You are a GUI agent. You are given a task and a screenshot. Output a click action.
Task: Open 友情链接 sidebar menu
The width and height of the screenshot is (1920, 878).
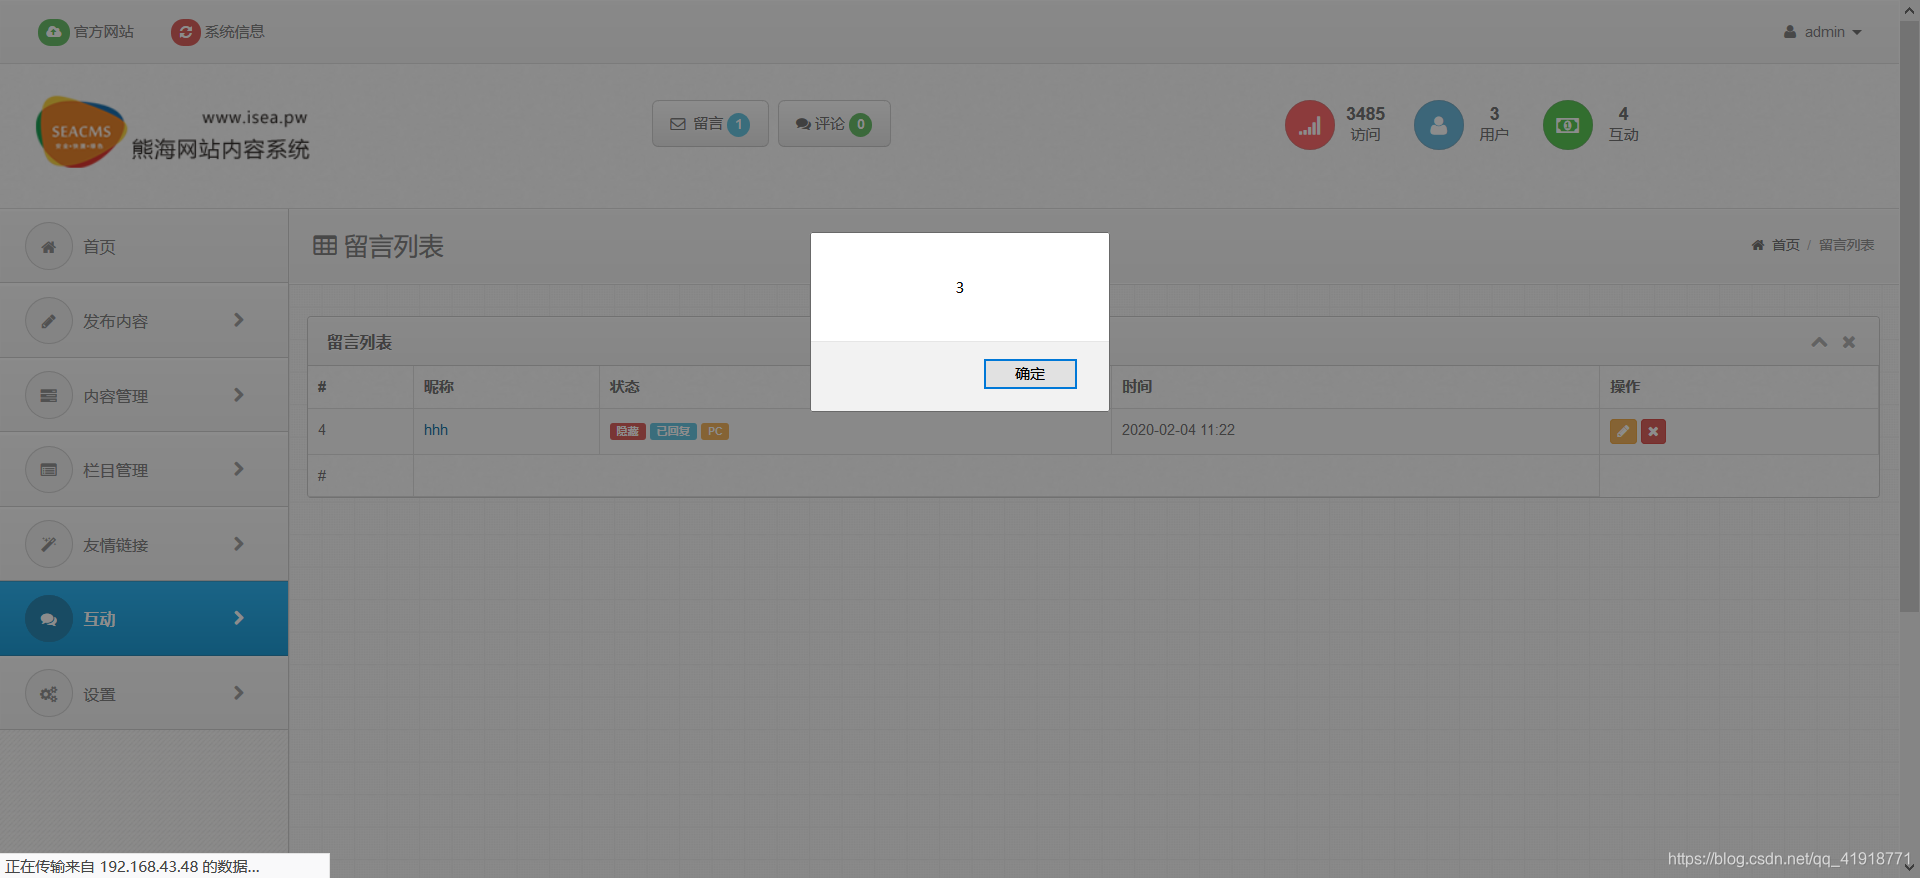pyautogui.click(x=144, y=545)
